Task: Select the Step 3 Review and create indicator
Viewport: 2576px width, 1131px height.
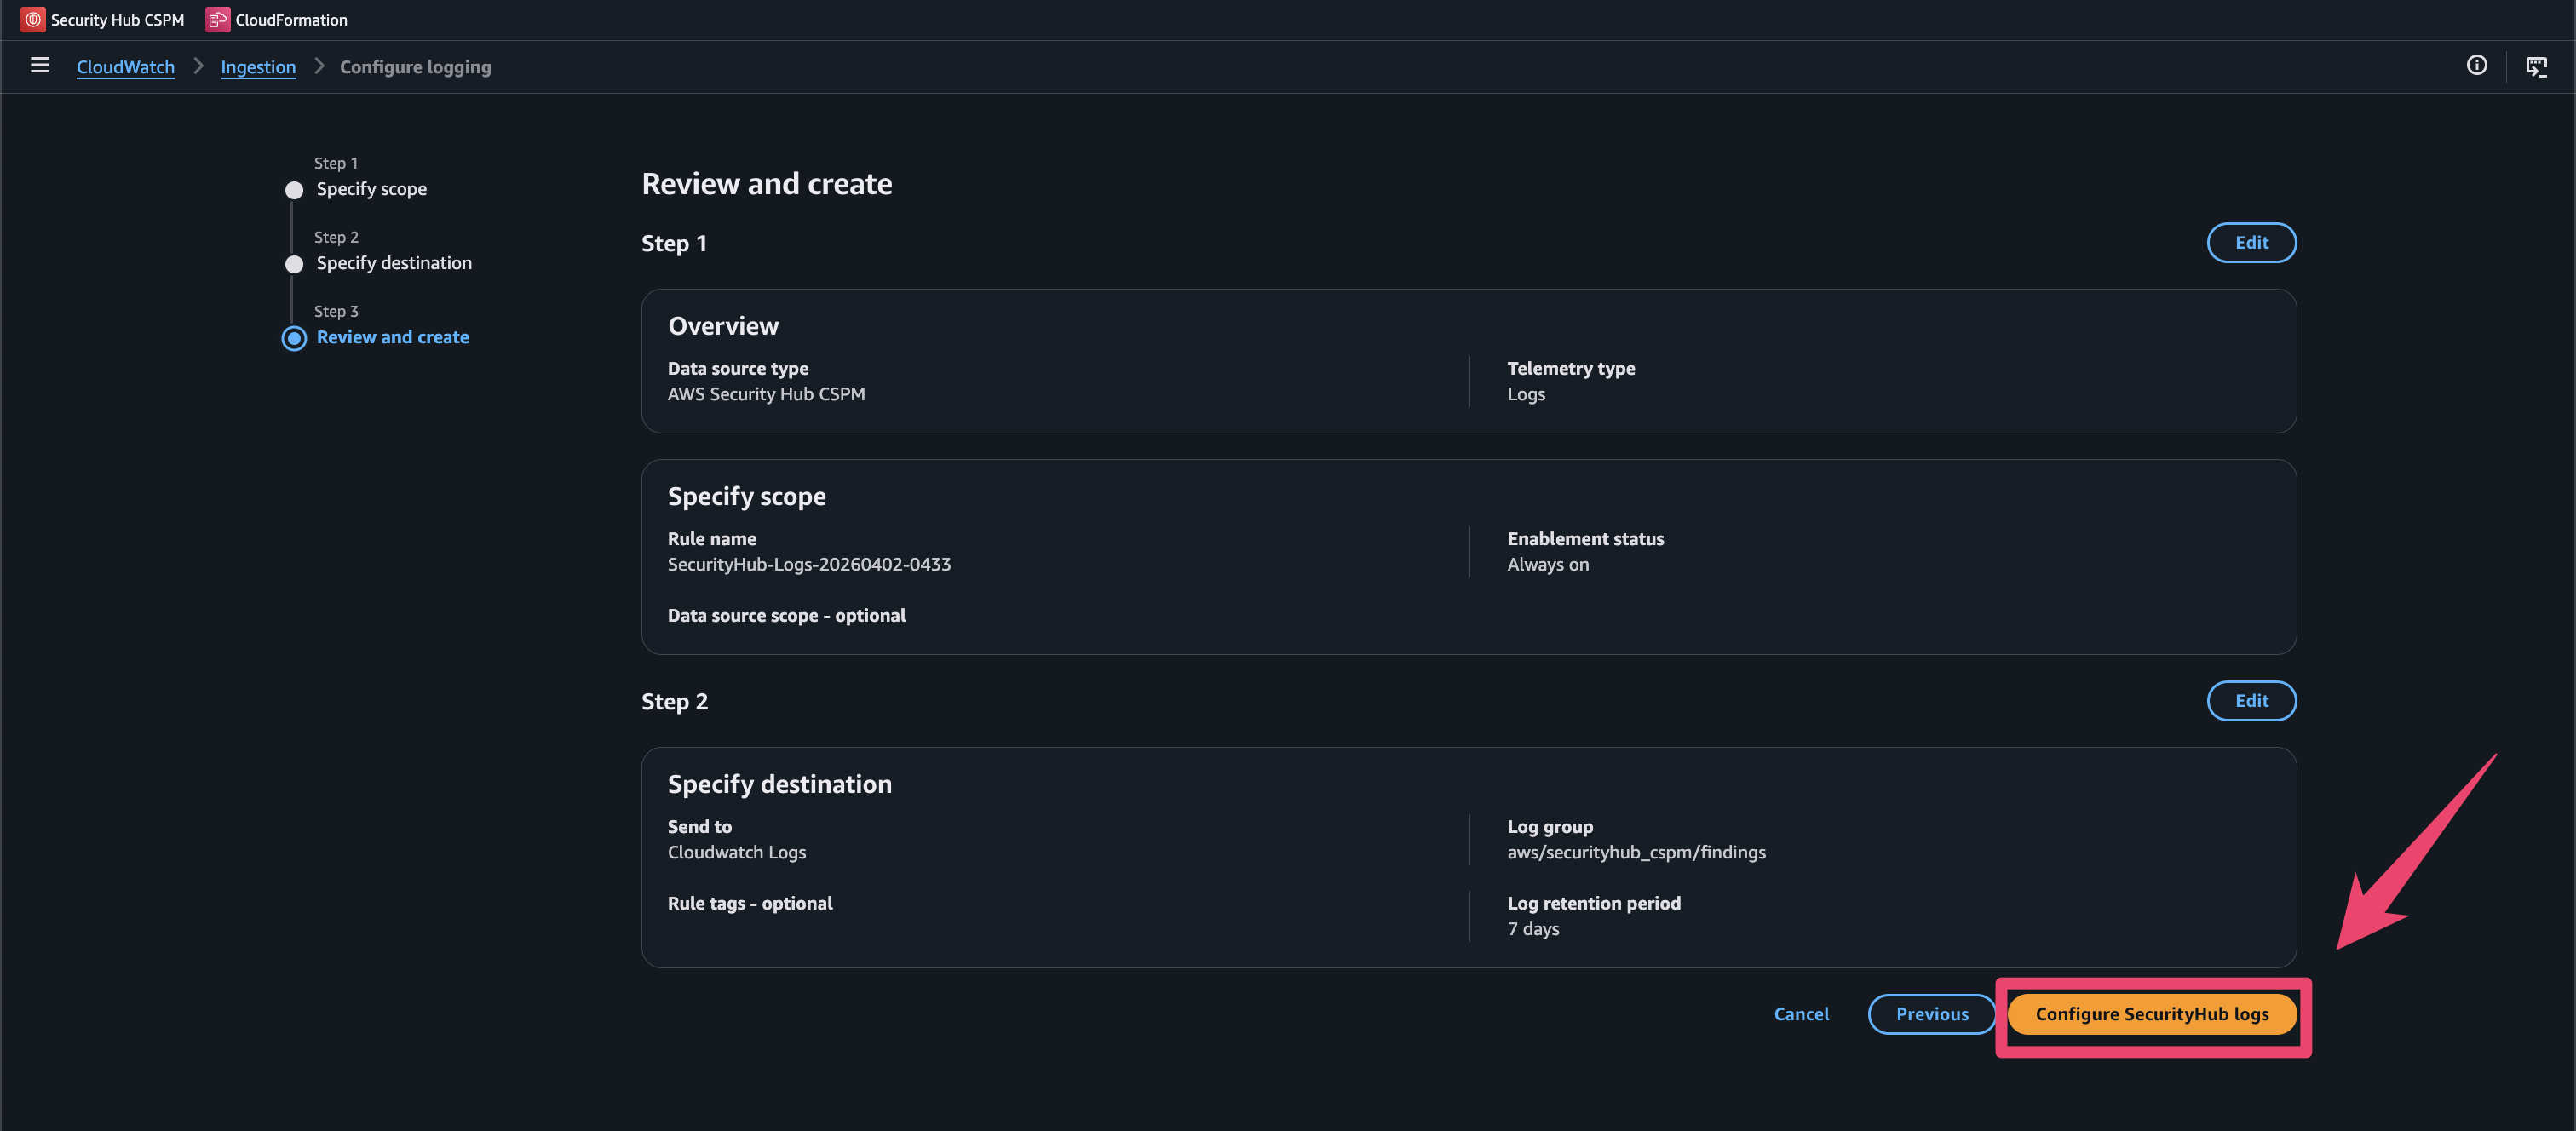Action: pos(294,338)
